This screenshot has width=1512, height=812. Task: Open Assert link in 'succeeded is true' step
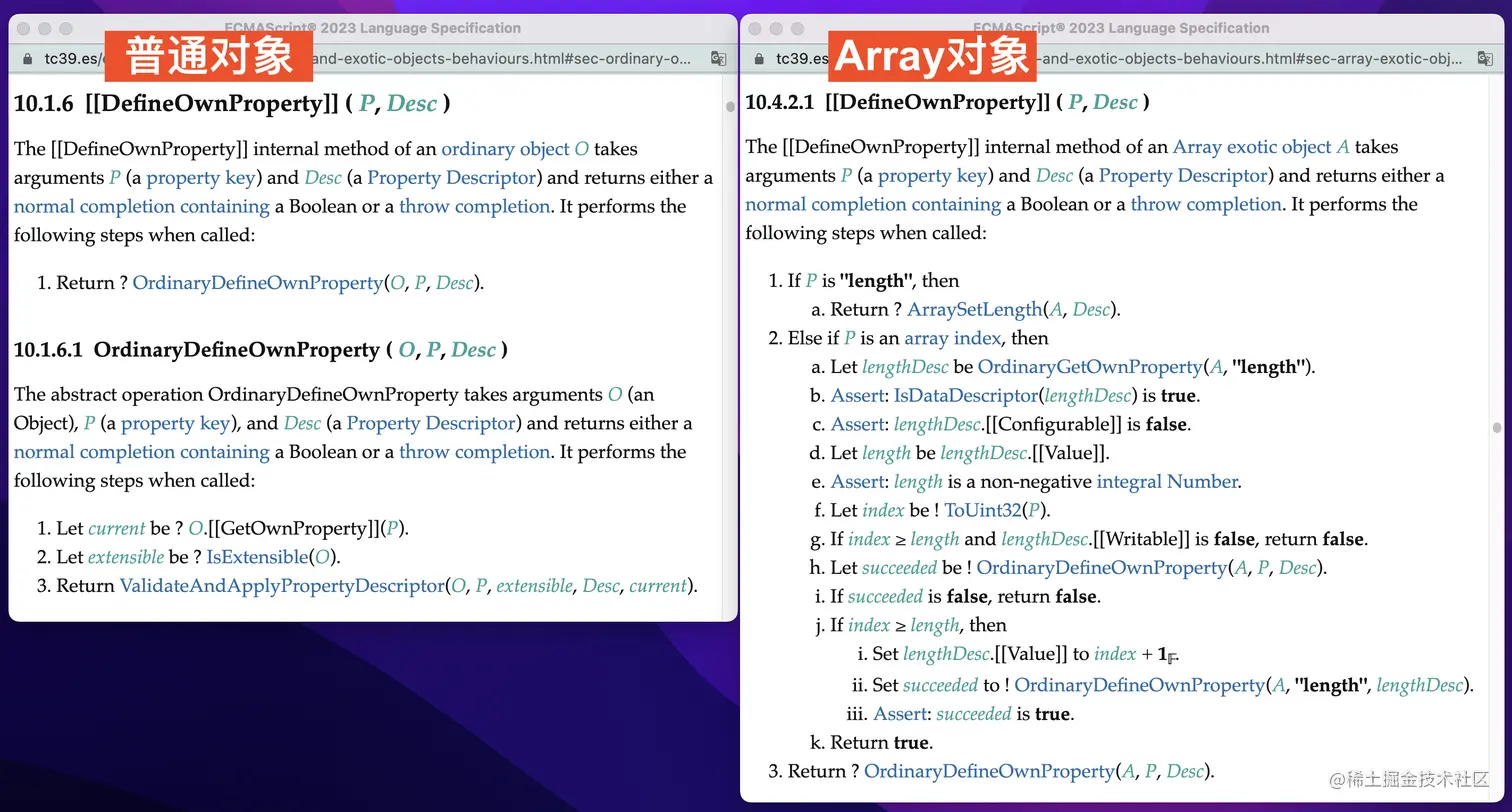900,714
